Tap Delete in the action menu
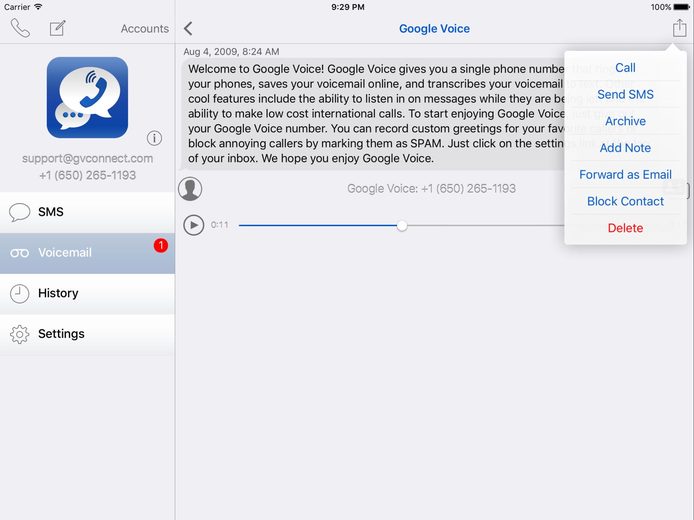Screen dimensions: 694x520 pyautogui.click(x=625, y=228)
